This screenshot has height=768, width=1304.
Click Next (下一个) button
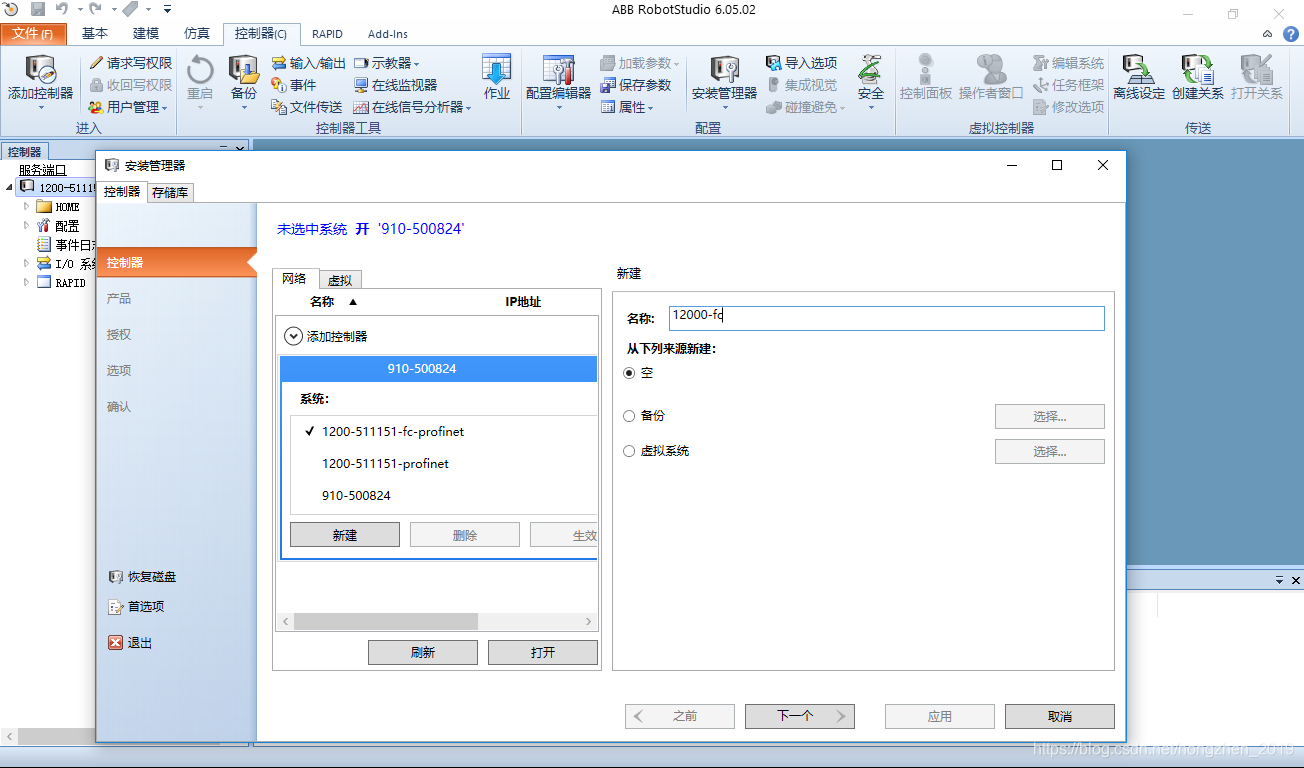click(x=800, y=716)
